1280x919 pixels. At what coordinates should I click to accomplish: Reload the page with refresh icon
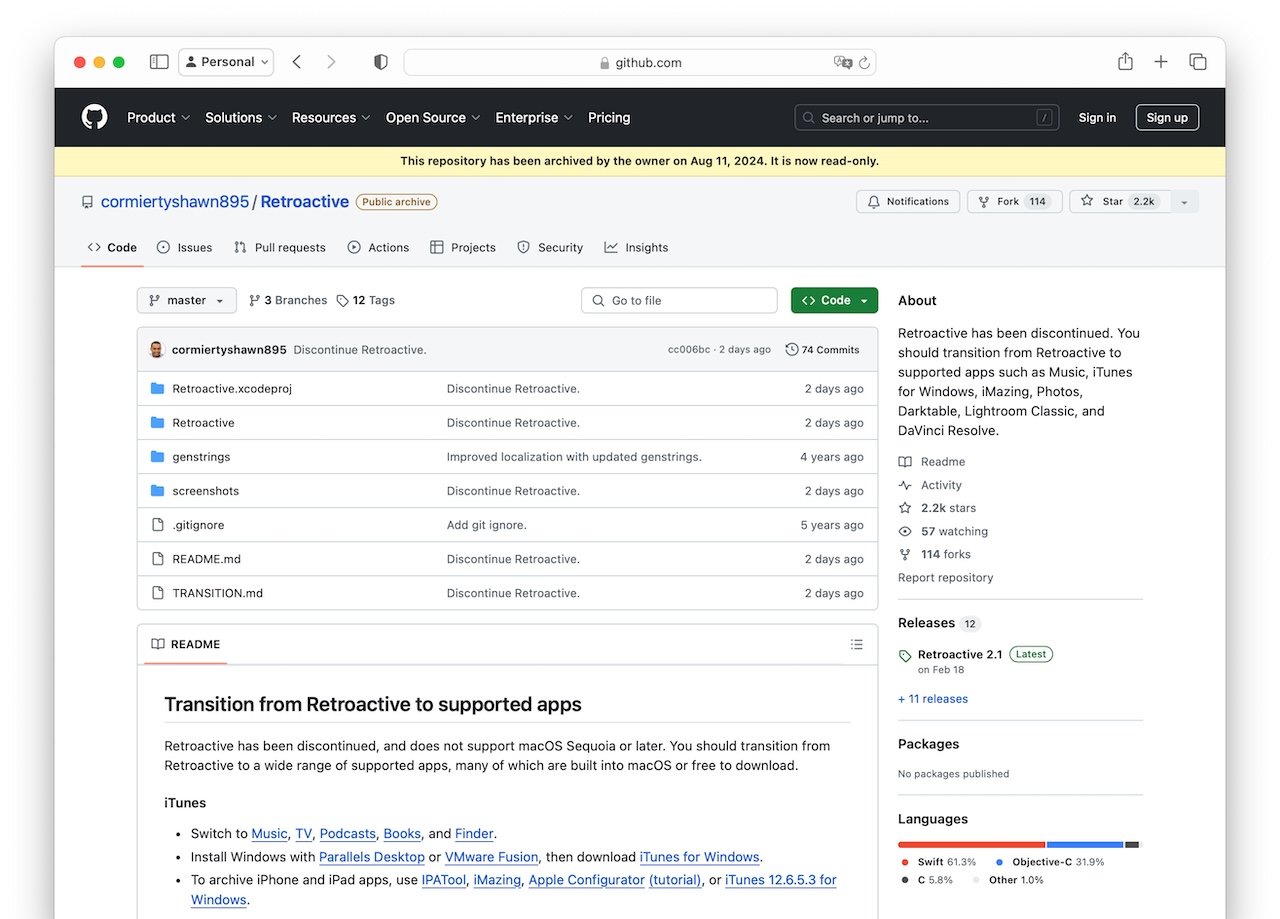[865, 62]
